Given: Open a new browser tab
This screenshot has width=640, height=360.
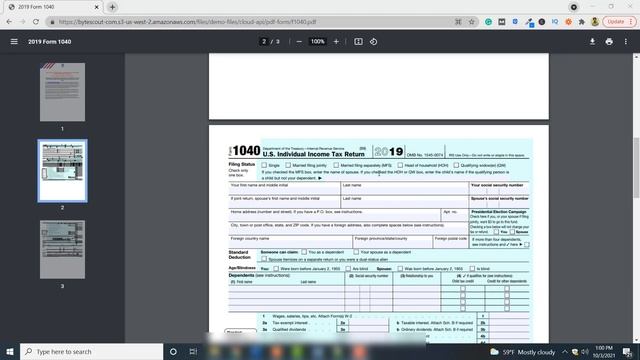Looking at the screenshot, I should coord(112,7).
